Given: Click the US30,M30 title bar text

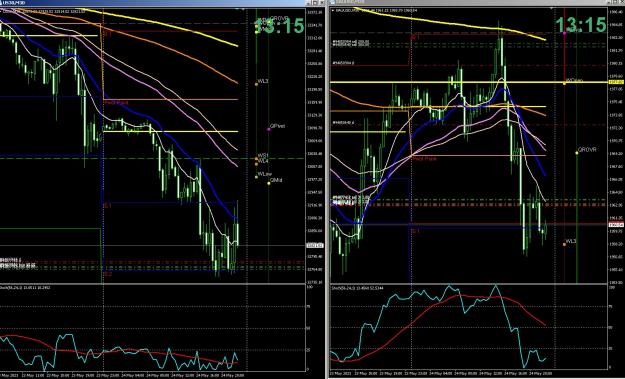Looking at the screenshot, I should (x=14, y=3).
